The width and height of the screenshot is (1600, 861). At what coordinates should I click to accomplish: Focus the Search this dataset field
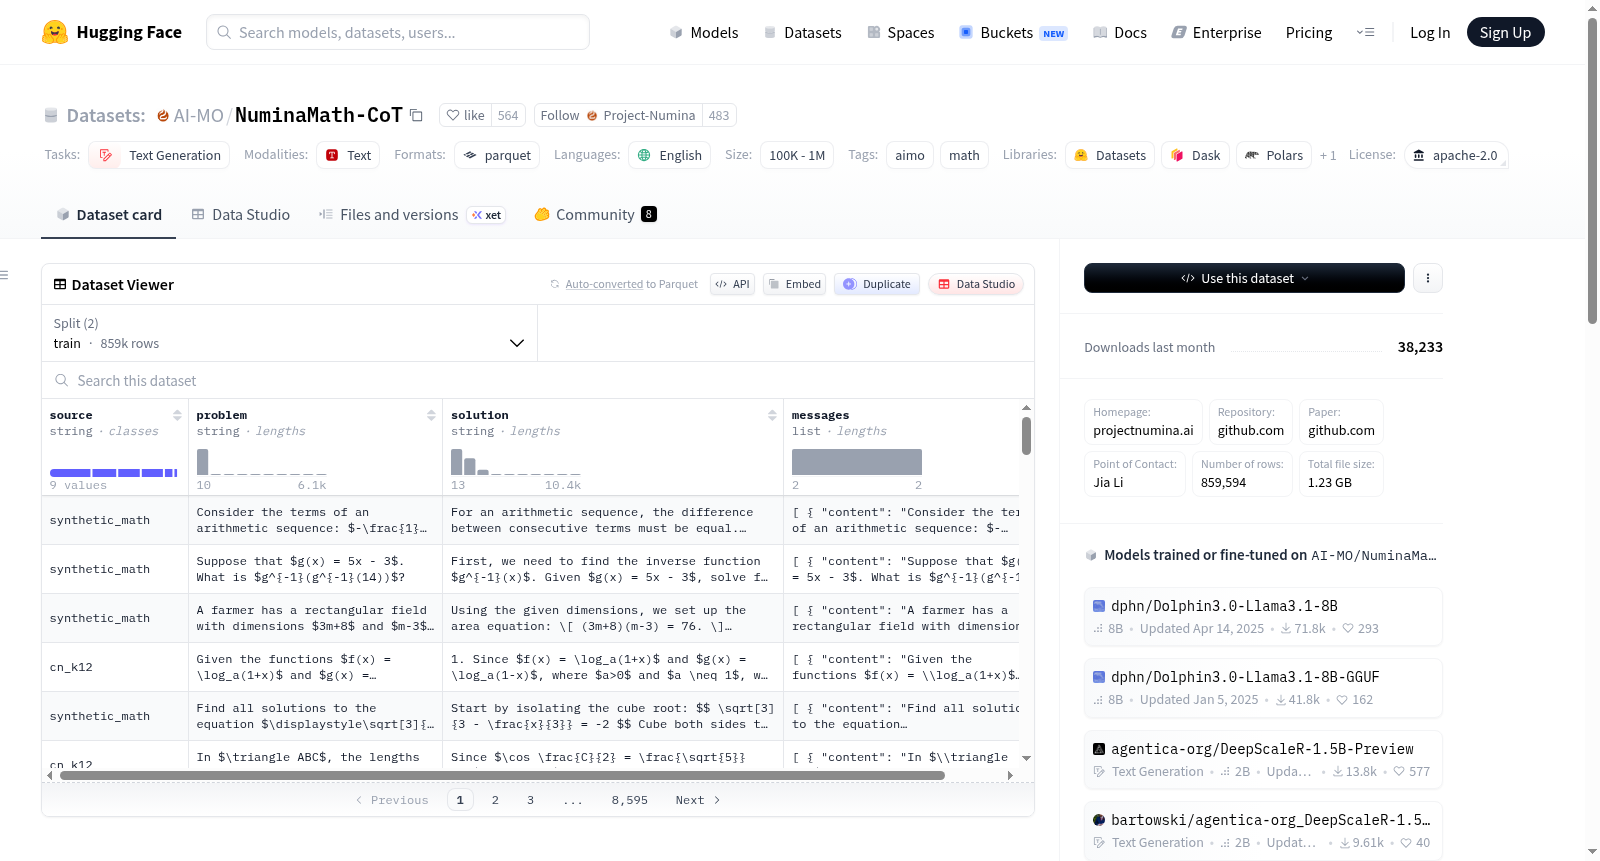coord(538,380)
